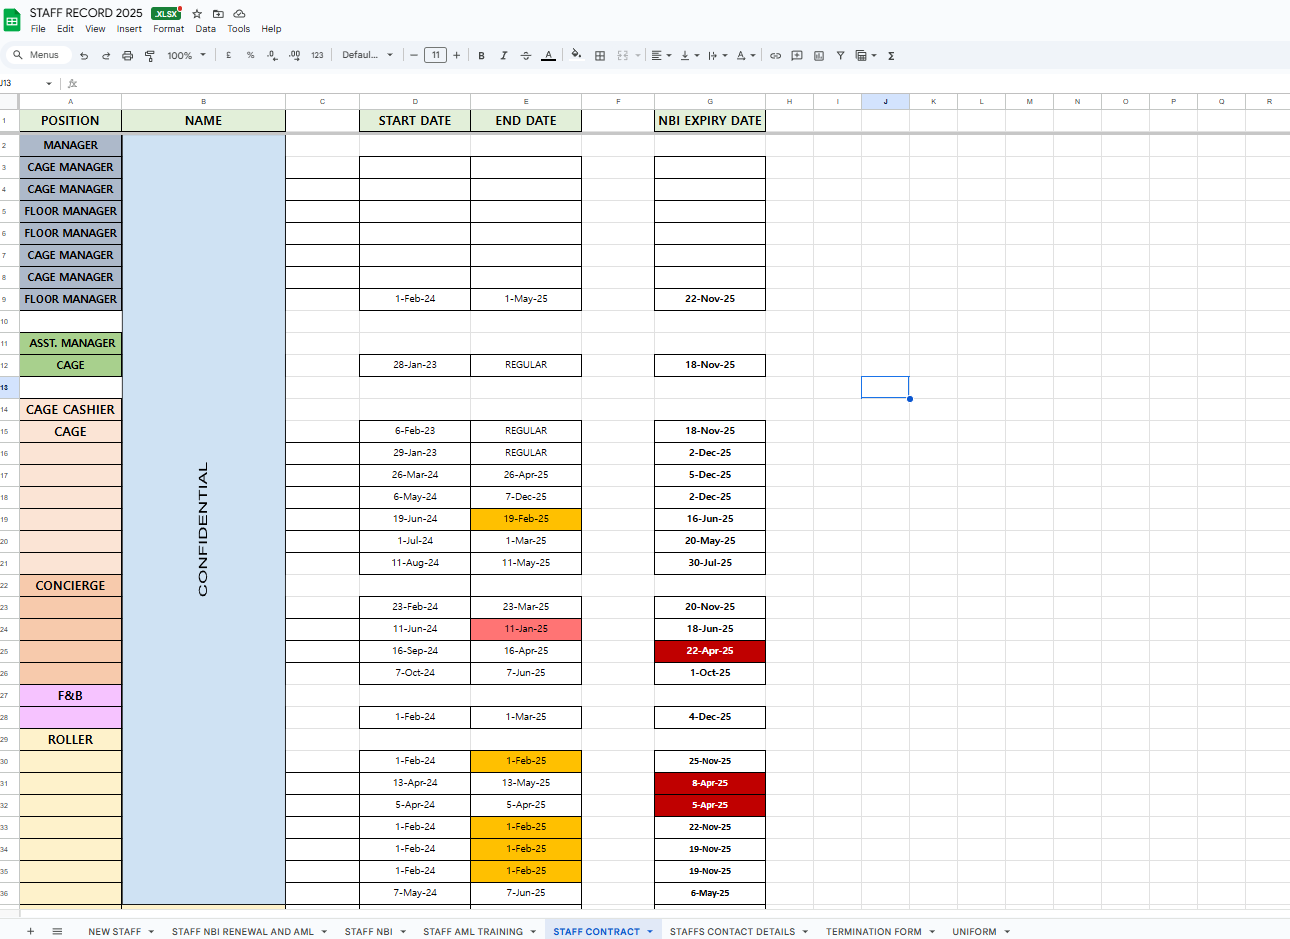
Task: Click the Menus search button
Action: (36, 55)
